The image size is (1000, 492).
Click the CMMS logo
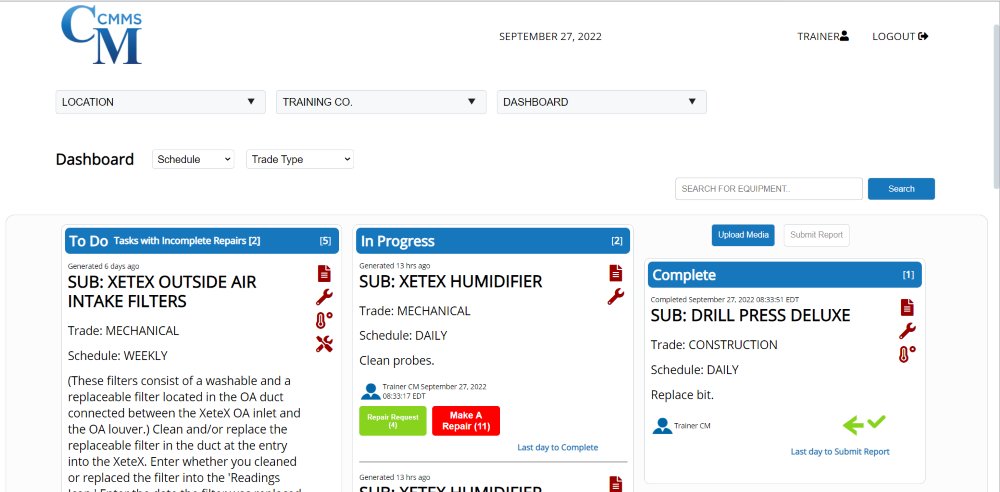[101, 34]
